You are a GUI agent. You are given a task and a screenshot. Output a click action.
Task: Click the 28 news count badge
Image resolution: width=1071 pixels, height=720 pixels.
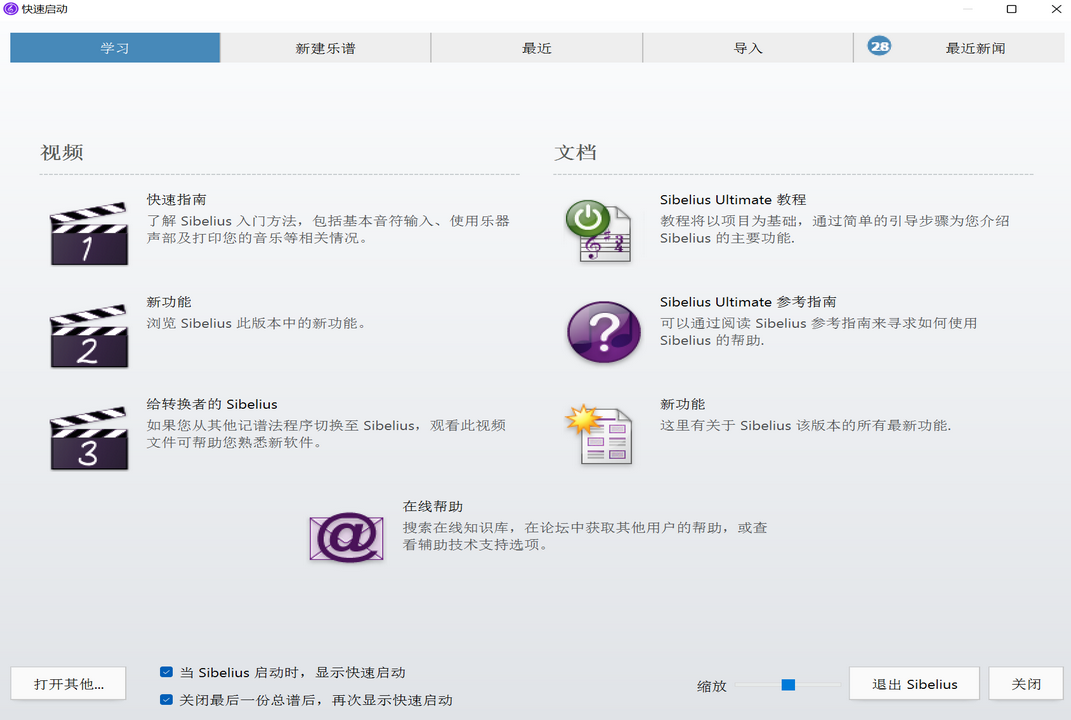coord(879,46)
